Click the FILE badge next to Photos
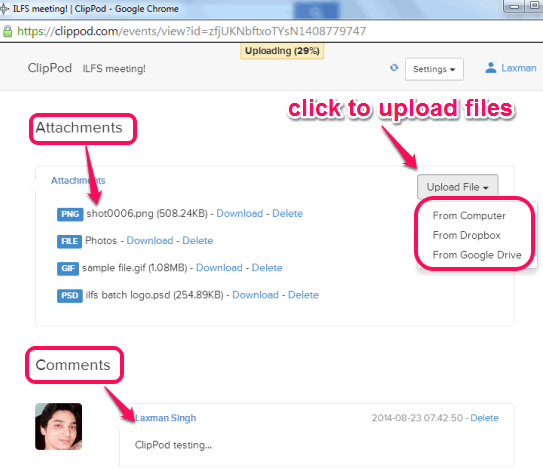This screenshot has height=468, width=543. click(69, 241)
